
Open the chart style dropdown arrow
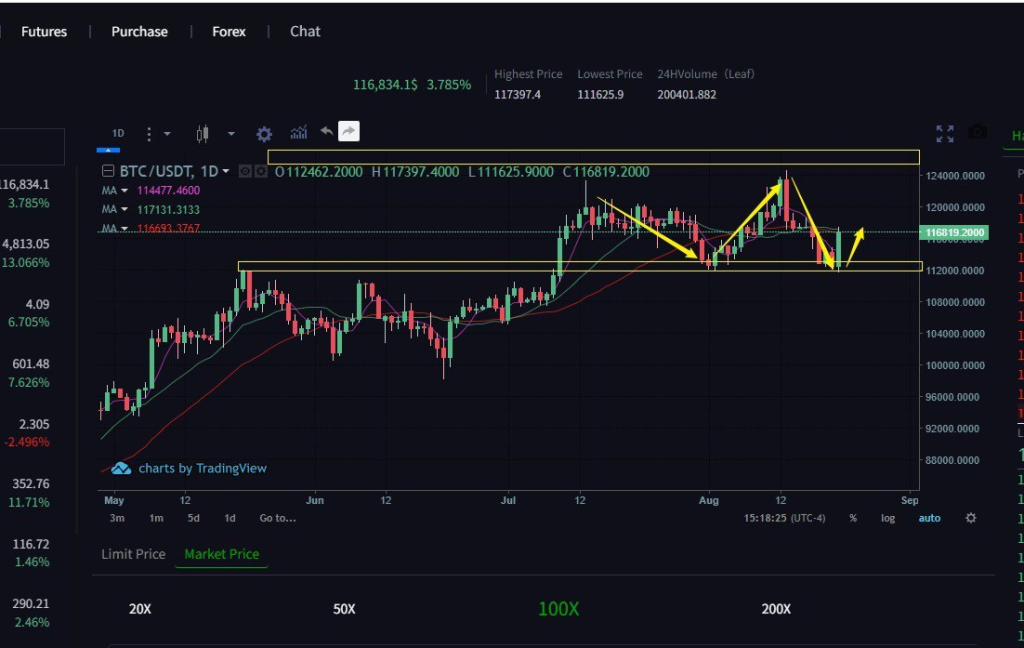[x=231, y=133]
